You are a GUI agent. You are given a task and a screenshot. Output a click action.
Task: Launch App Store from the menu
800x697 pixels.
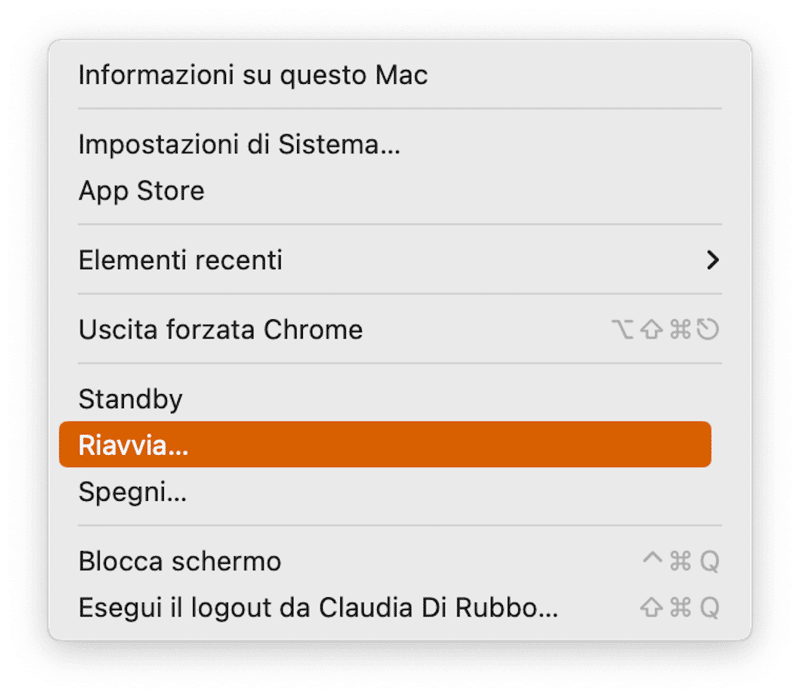tap(141, 190)
